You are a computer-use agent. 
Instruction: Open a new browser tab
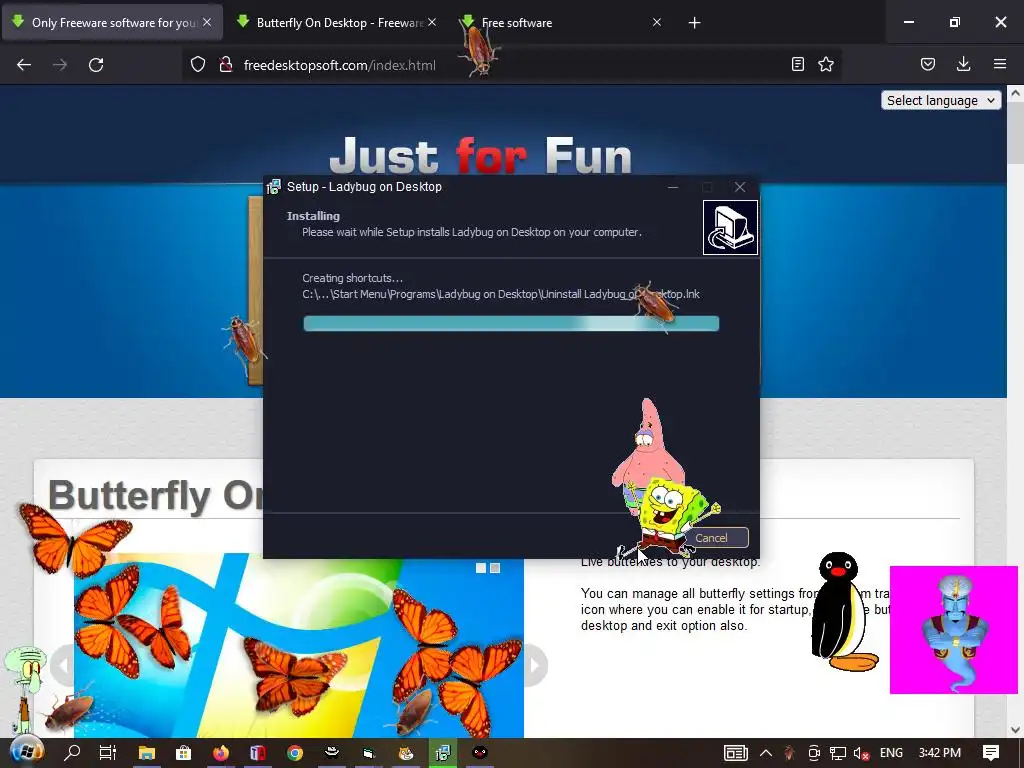pyautogui.click(x=694, y=23)
